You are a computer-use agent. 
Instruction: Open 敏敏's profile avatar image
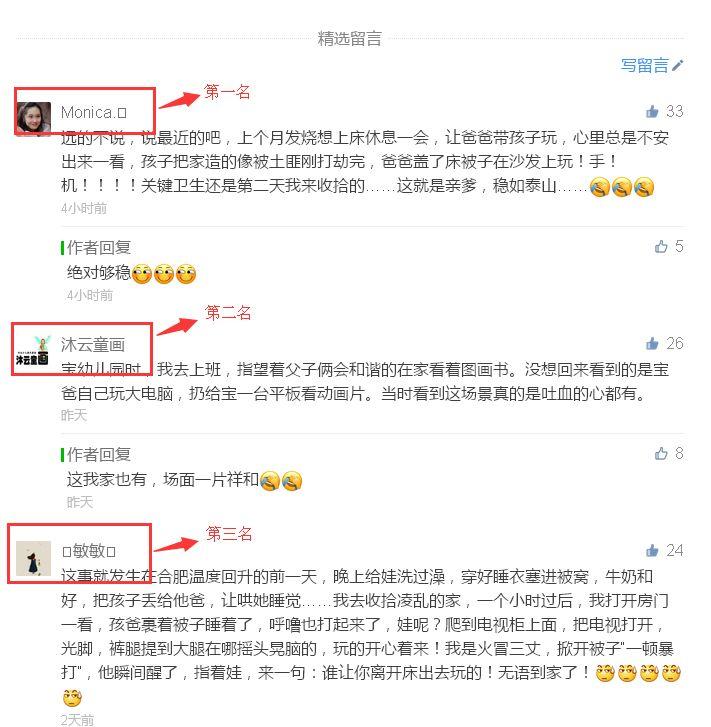(x=33, y=558)
